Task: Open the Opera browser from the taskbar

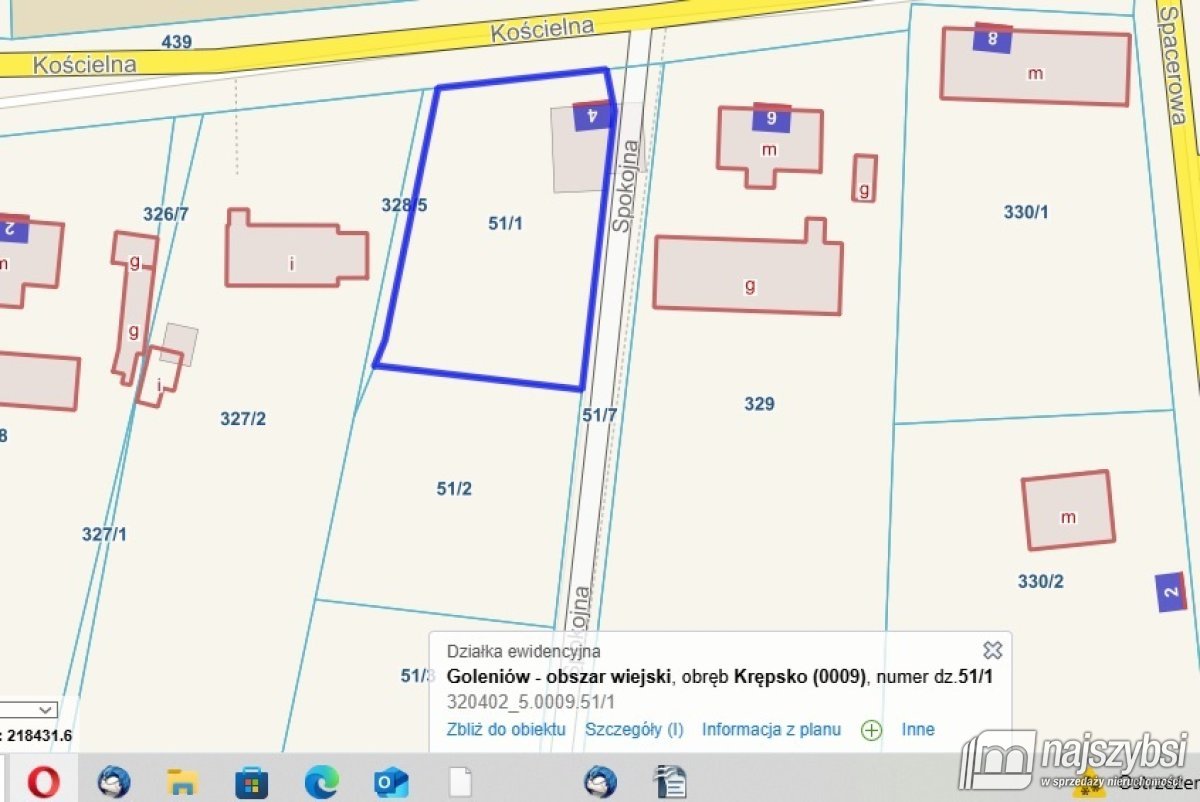Action: 43,780
